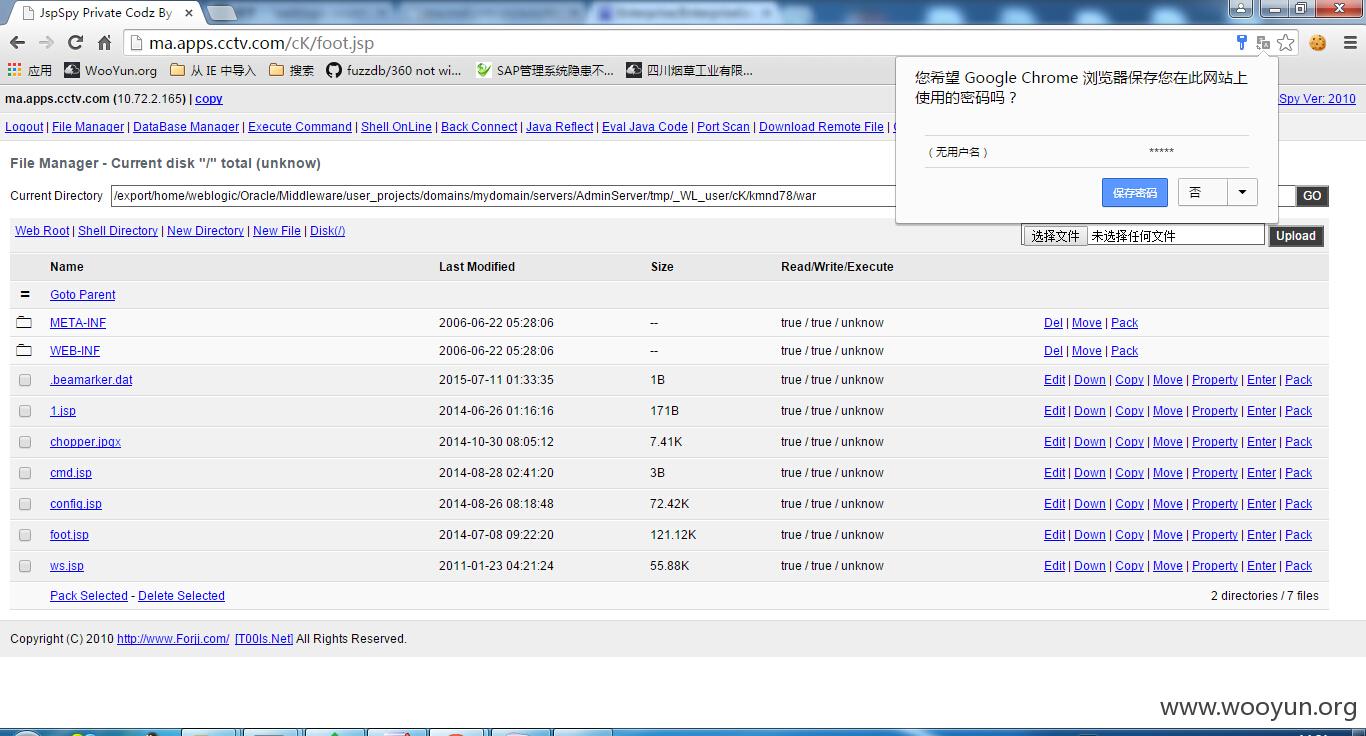Open Back Connect menu link
Image resolution: width=1366 pixels, height=736 pixels.
pyautogui.click(x=479, y=127)
